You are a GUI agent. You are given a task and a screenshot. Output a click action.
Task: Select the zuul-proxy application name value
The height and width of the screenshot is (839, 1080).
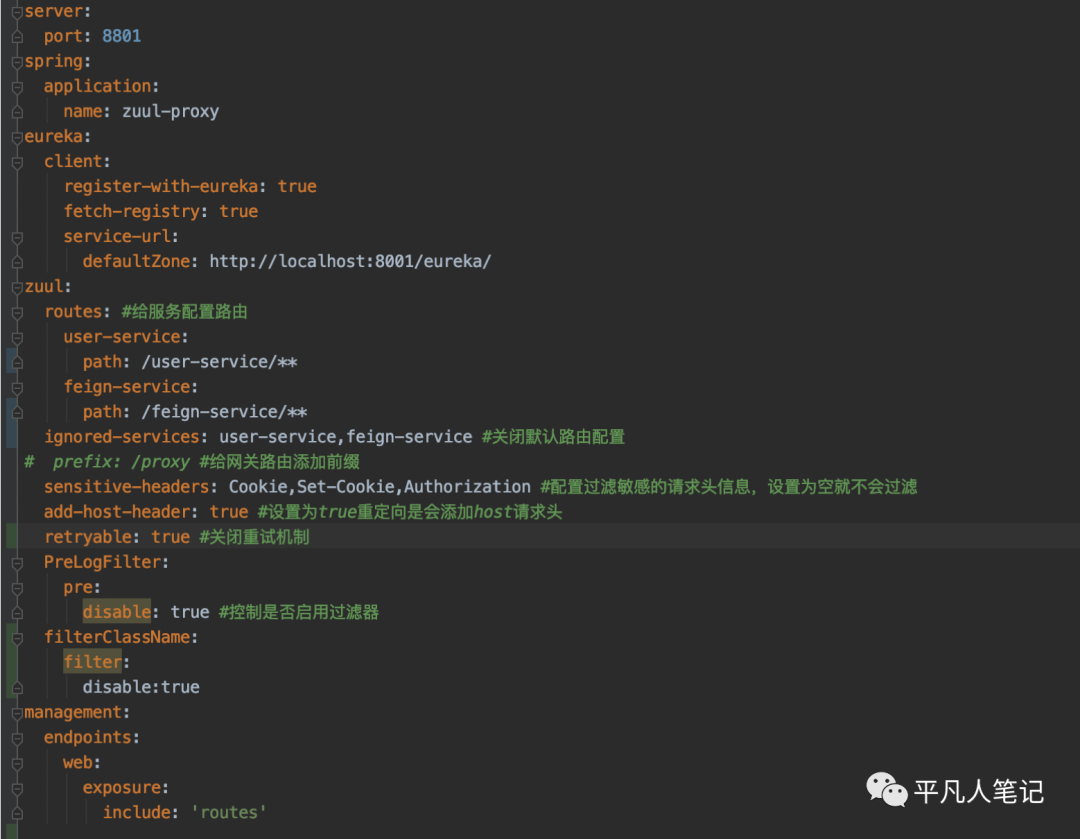point(170,111)
